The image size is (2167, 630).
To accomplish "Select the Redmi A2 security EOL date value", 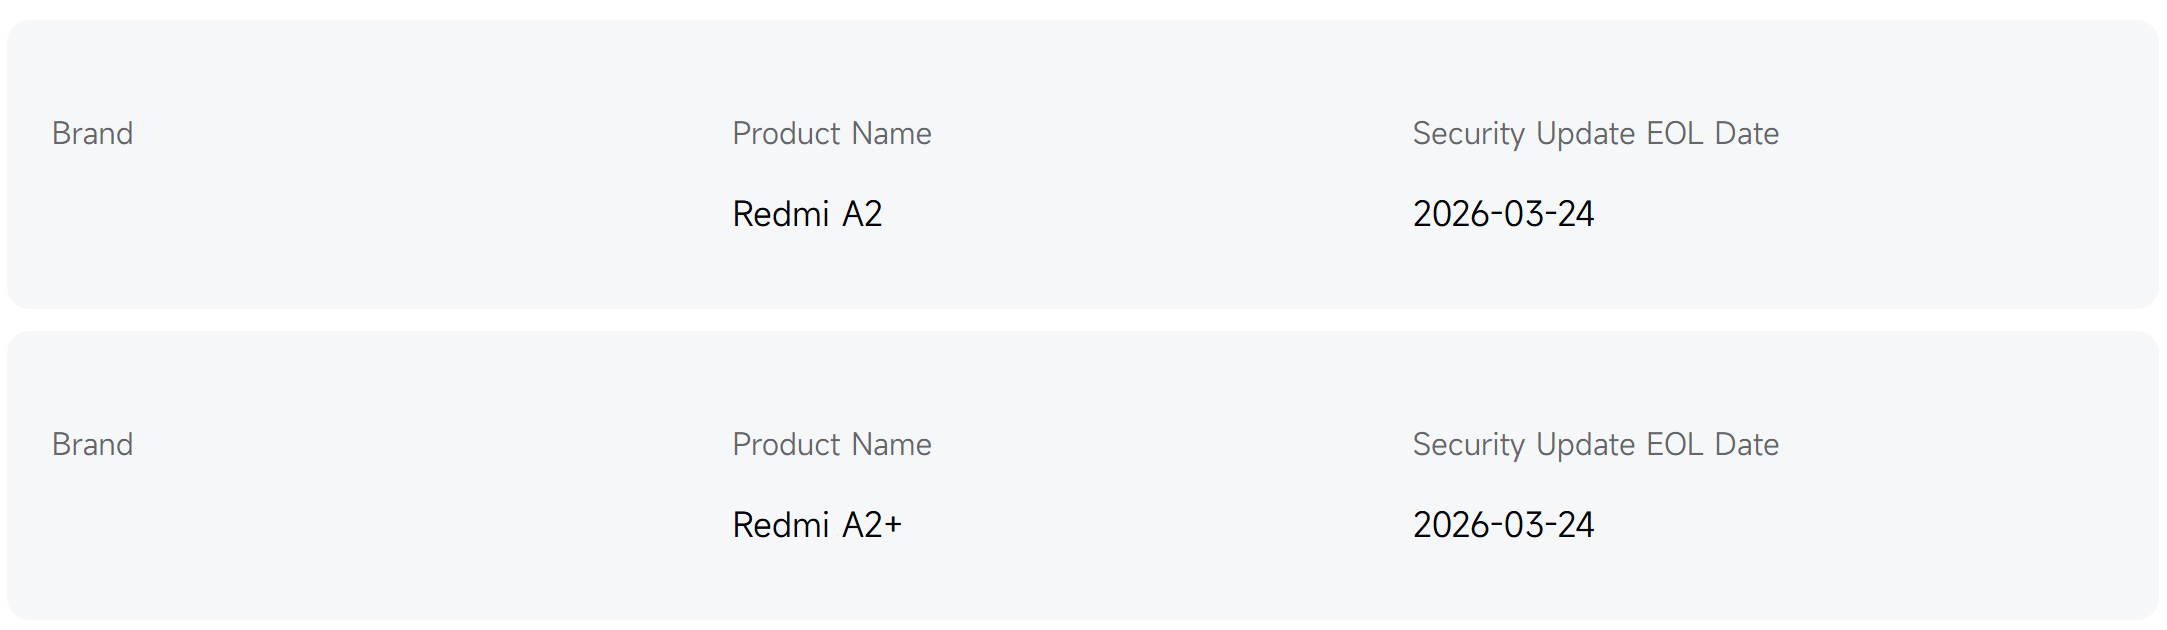I will tap(1503, 214).
